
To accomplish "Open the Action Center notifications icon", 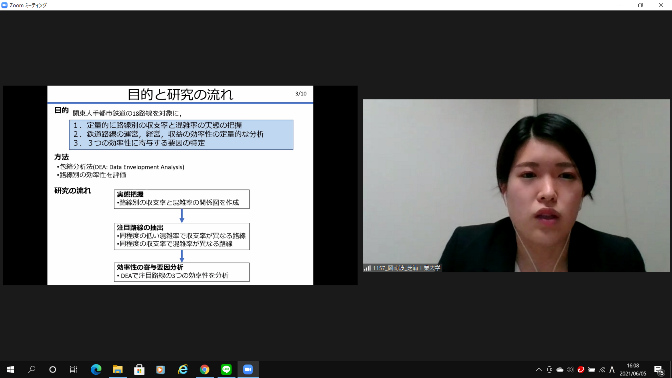I will coord(659,369).
